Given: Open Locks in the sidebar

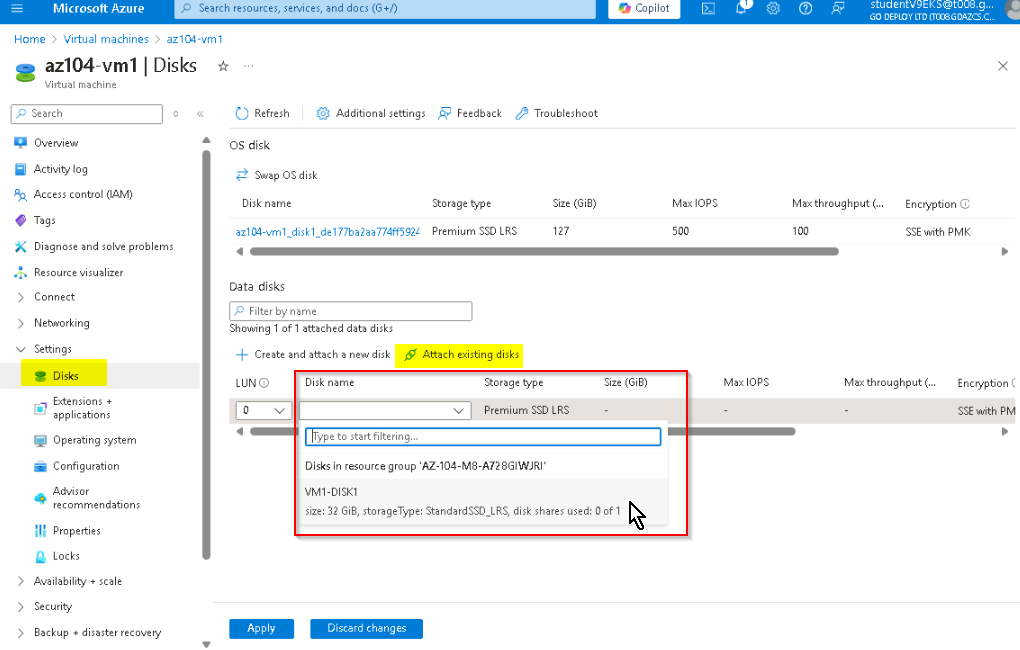Looking at the screenshot, I should tap(66, 556).
